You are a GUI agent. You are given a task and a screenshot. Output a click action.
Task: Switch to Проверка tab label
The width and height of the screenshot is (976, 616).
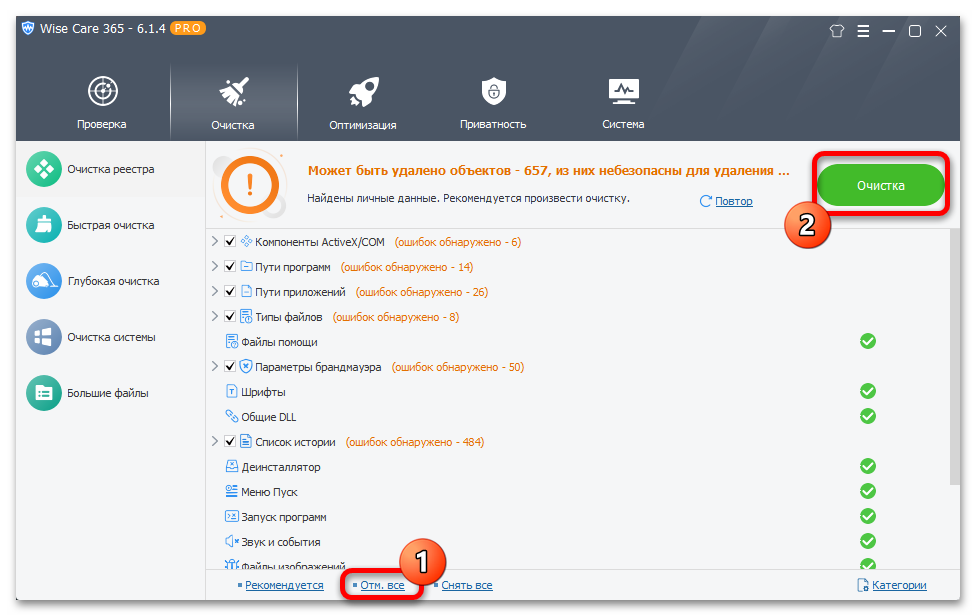[101, 124]
